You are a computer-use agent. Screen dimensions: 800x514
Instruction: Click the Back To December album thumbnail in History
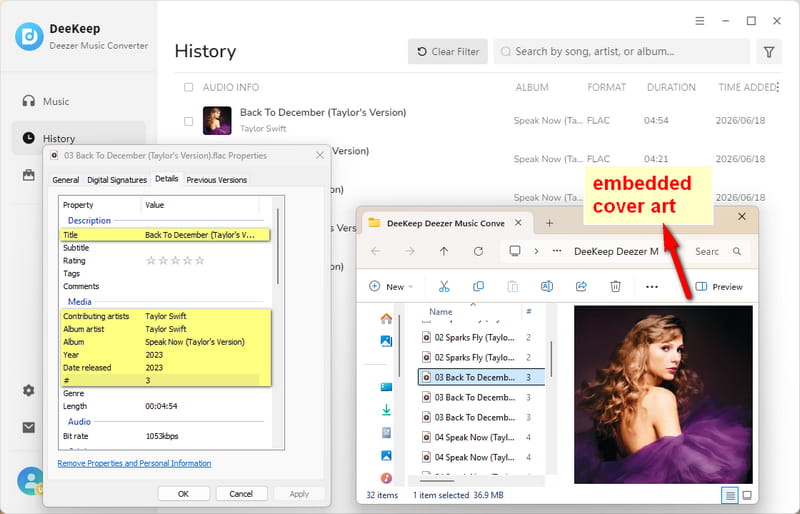coord(217,120)
